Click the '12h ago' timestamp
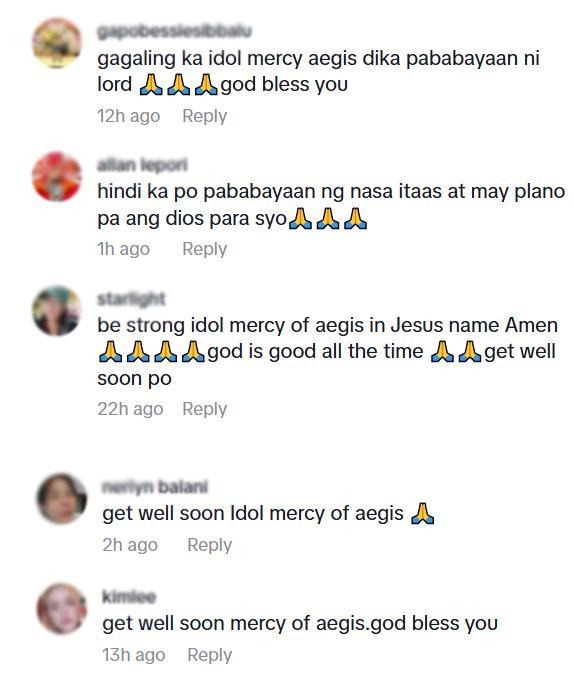The width and height of the screenshot is (574, 691). click(x=129, y=116)
